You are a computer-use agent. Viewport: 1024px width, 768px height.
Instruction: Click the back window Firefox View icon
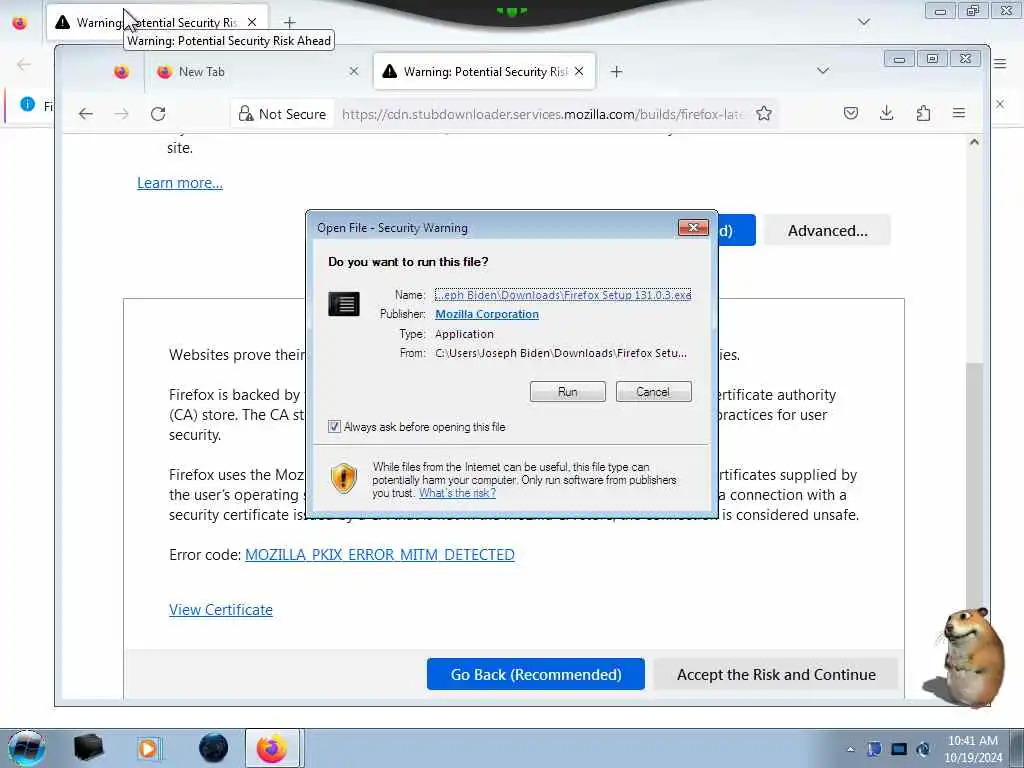click(20, 23)
